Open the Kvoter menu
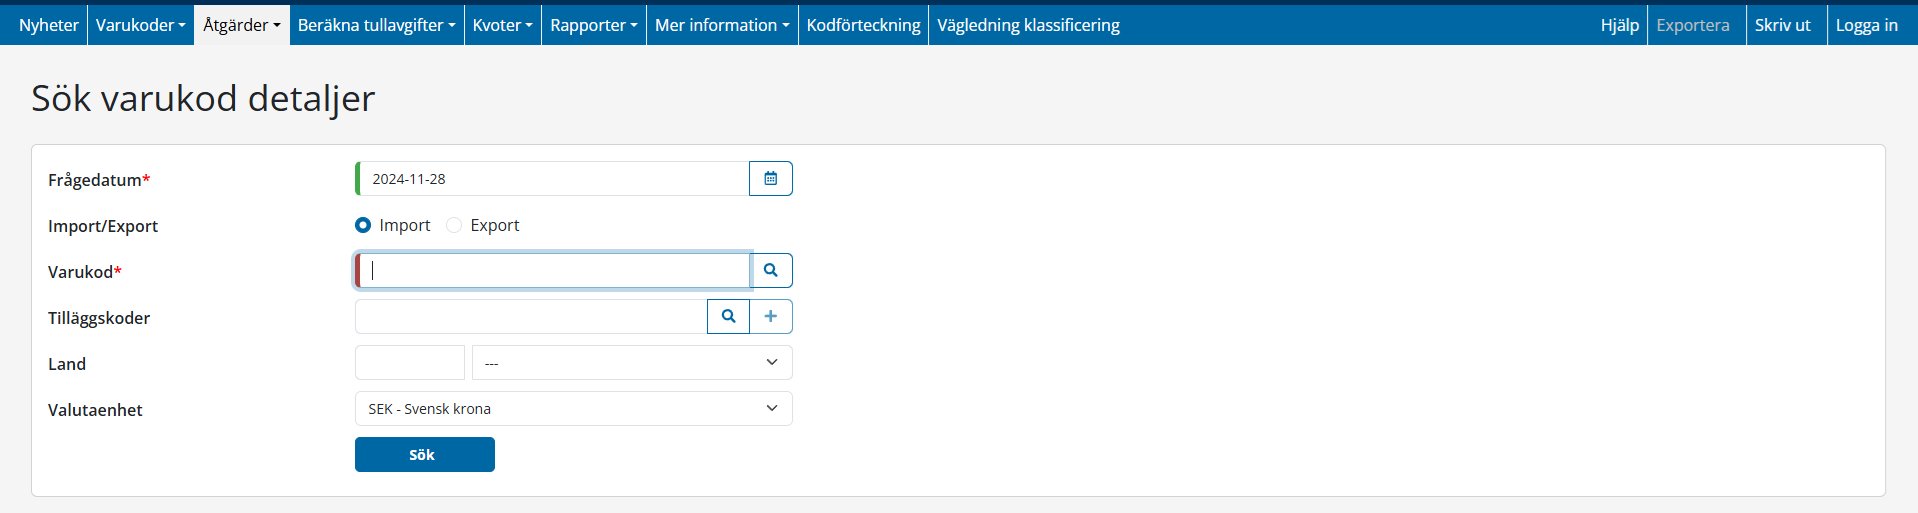The image size is (1918, 513). pyautogui.click(x=502, y=25)
